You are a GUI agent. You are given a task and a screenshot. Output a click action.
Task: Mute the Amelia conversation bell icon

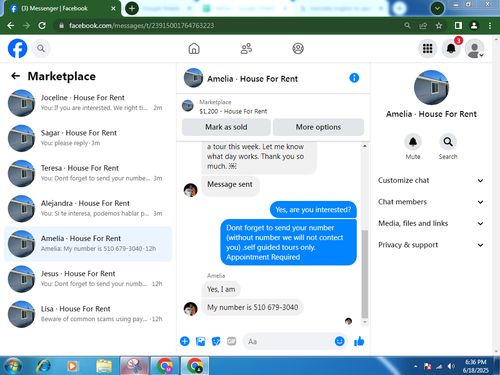tap(413, 142)
